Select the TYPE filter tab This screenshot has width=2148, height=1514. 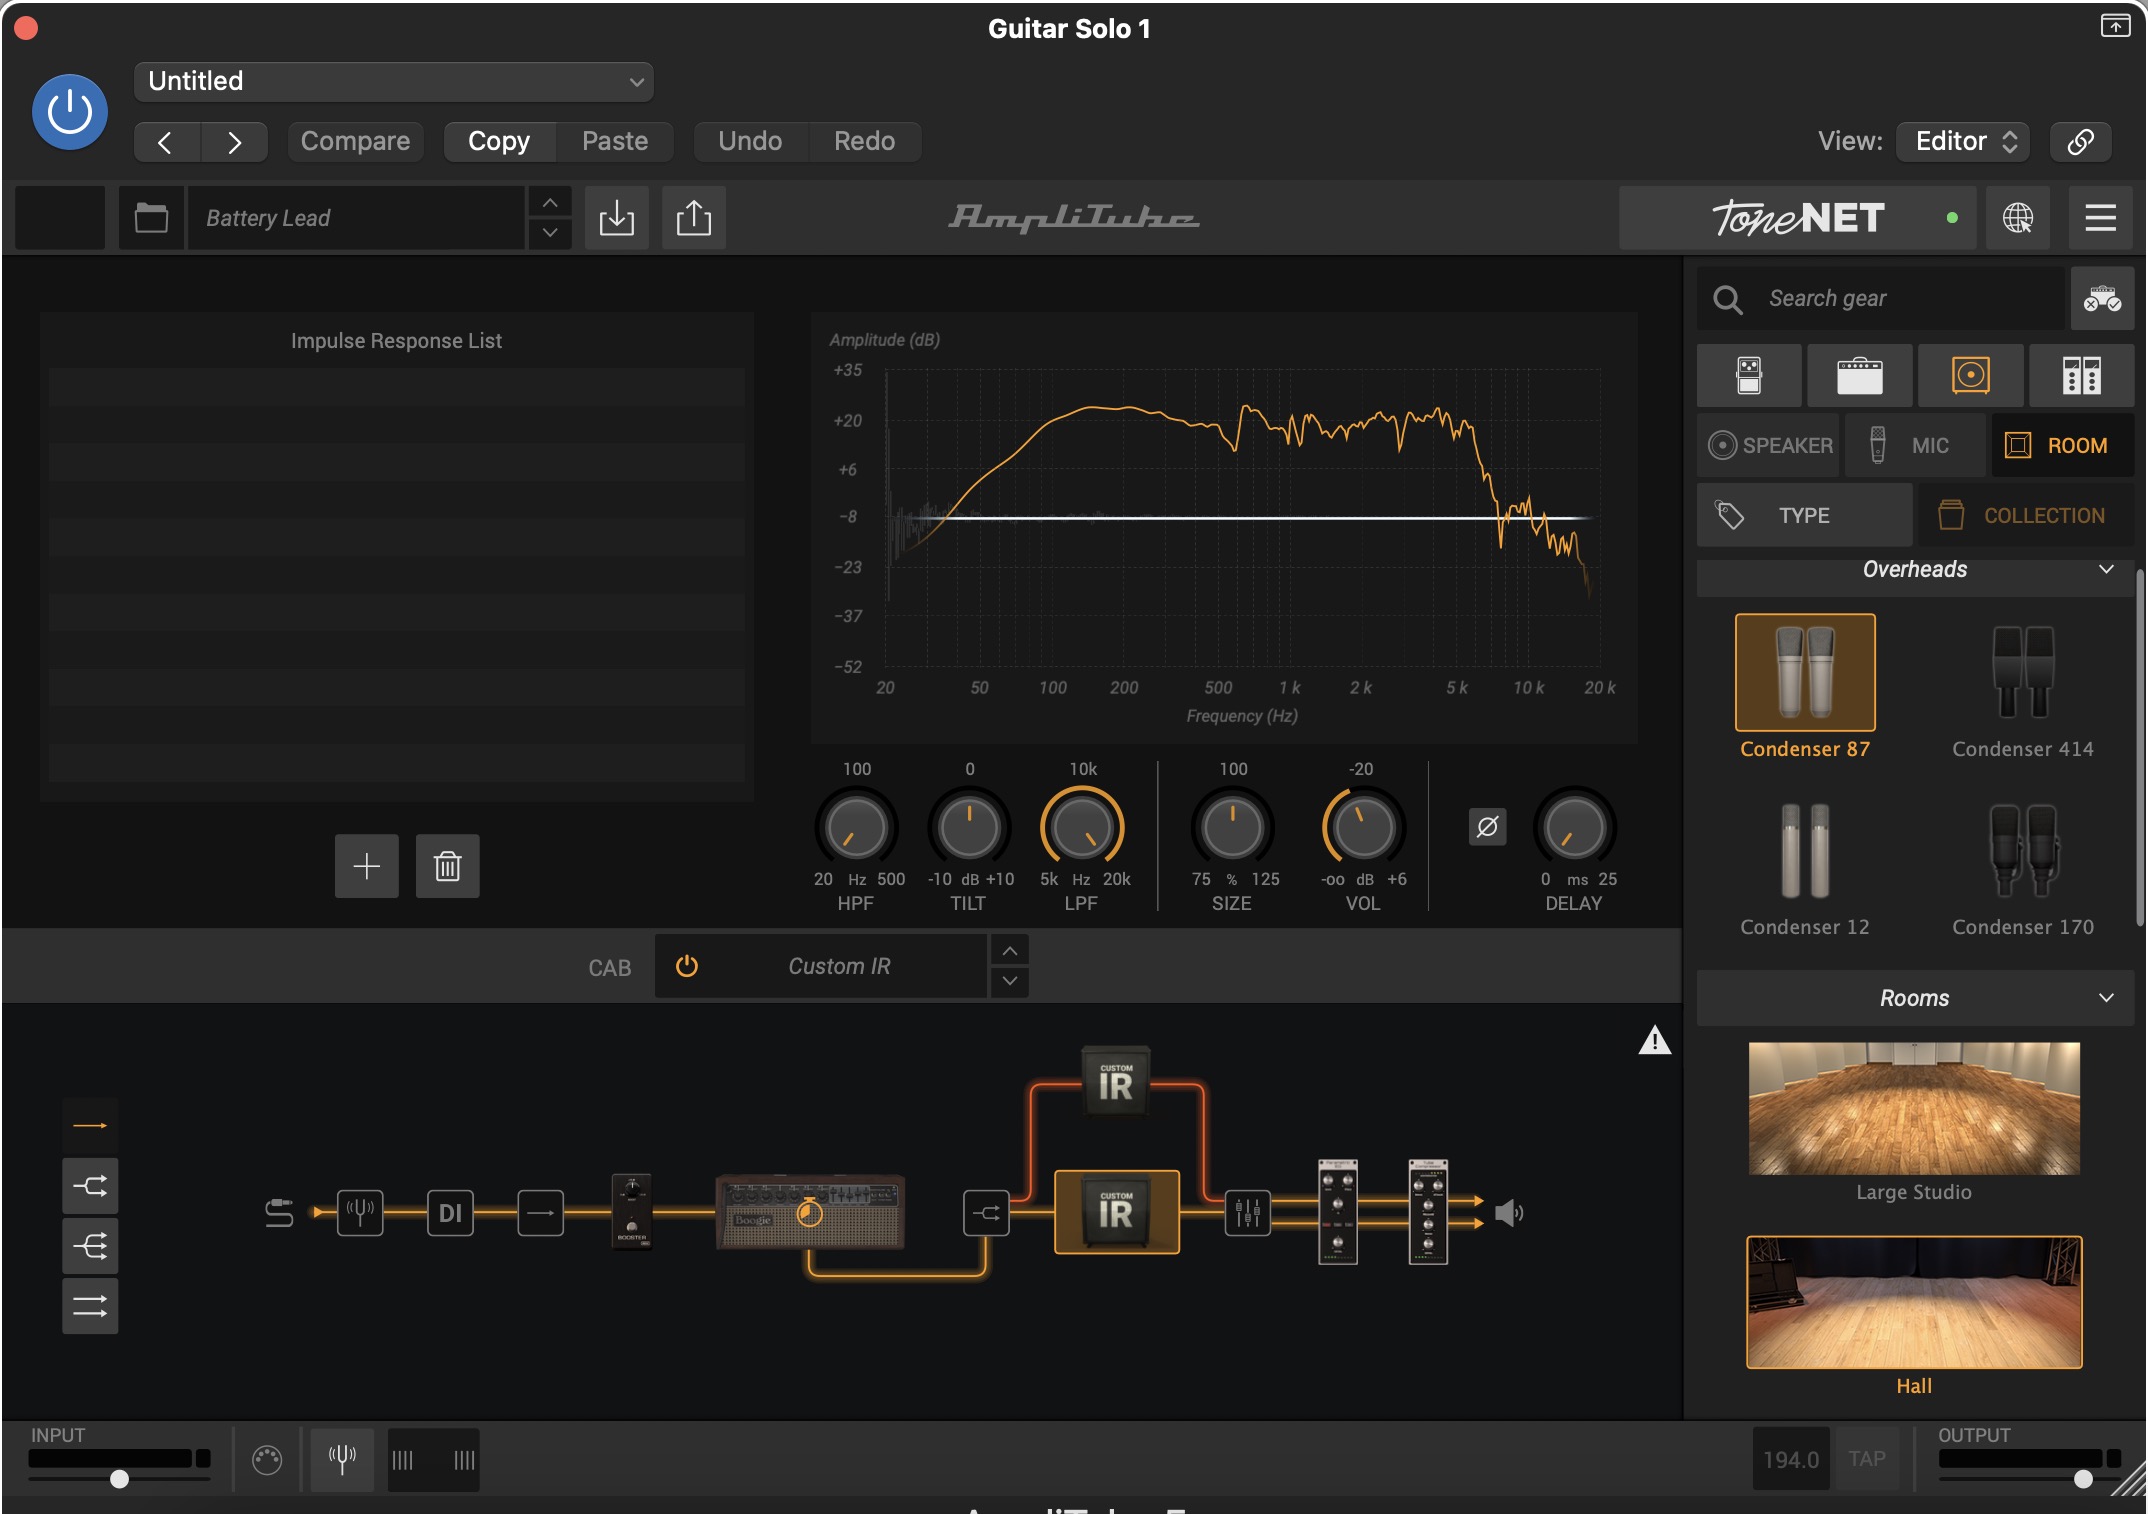1804,515
